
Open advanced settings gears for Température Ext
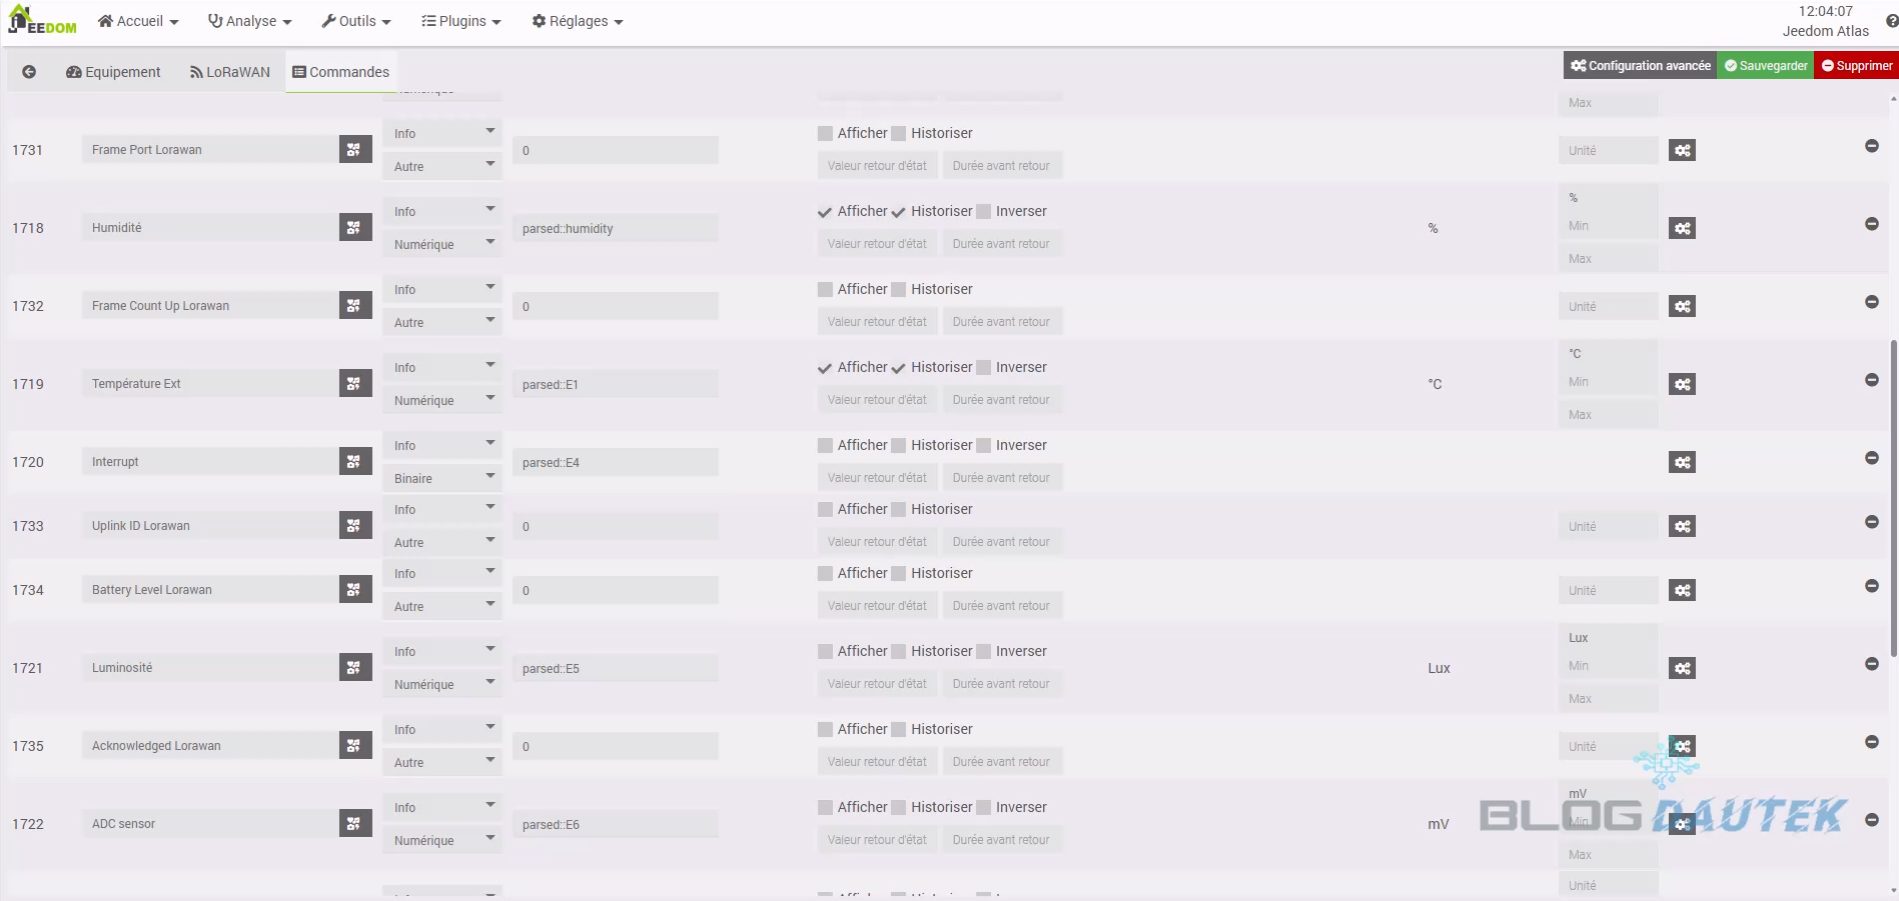tap(1682, 384)
